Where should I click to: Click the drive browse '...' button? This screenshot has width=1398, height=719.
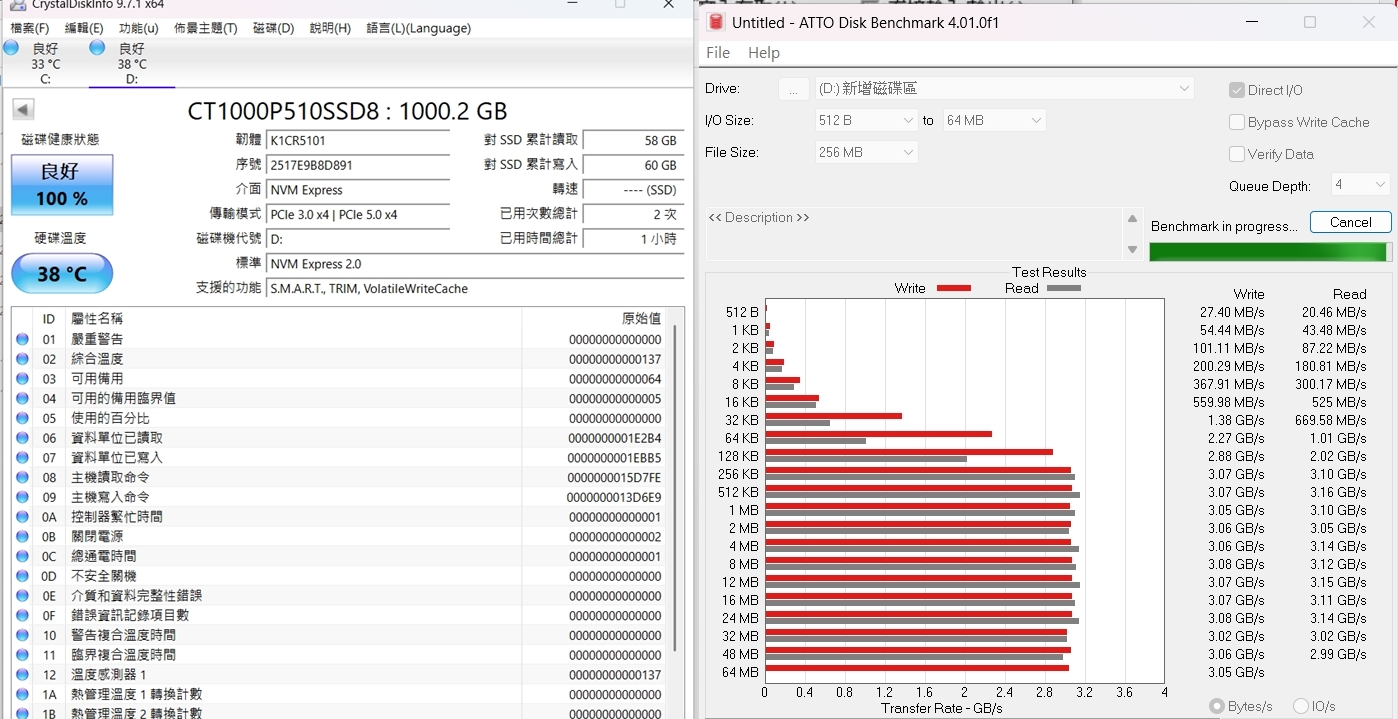tap(794, 89)
